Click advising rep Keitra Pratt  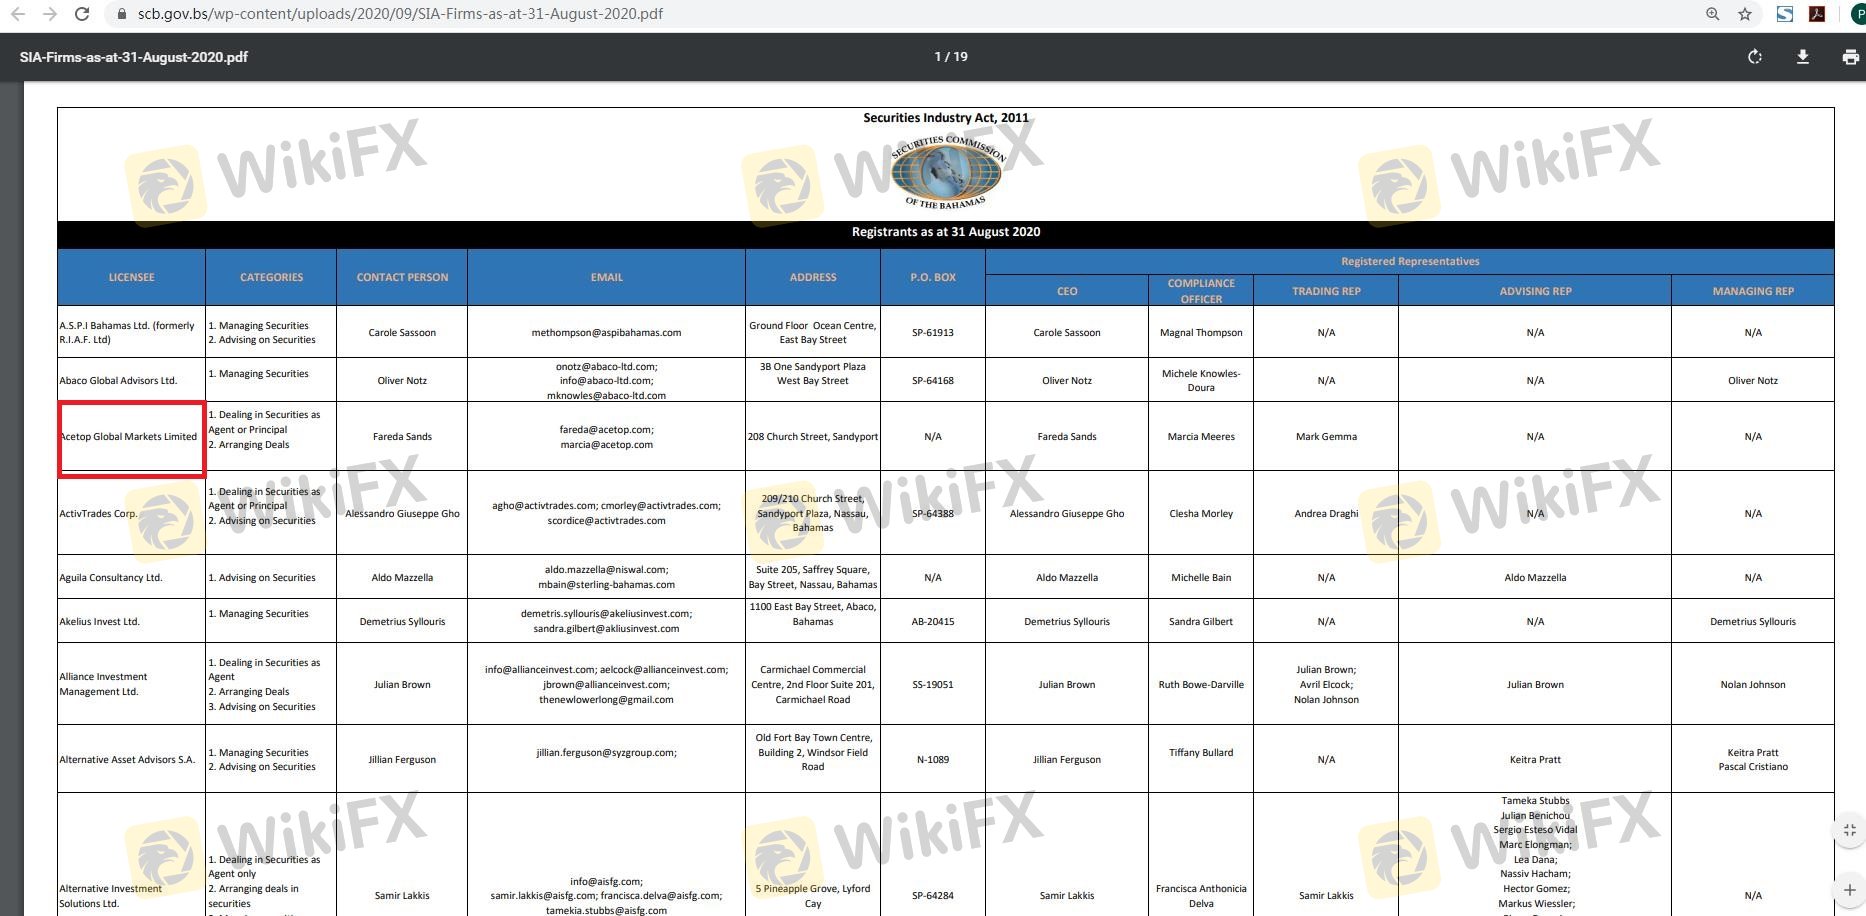[x=1535, y=760]
